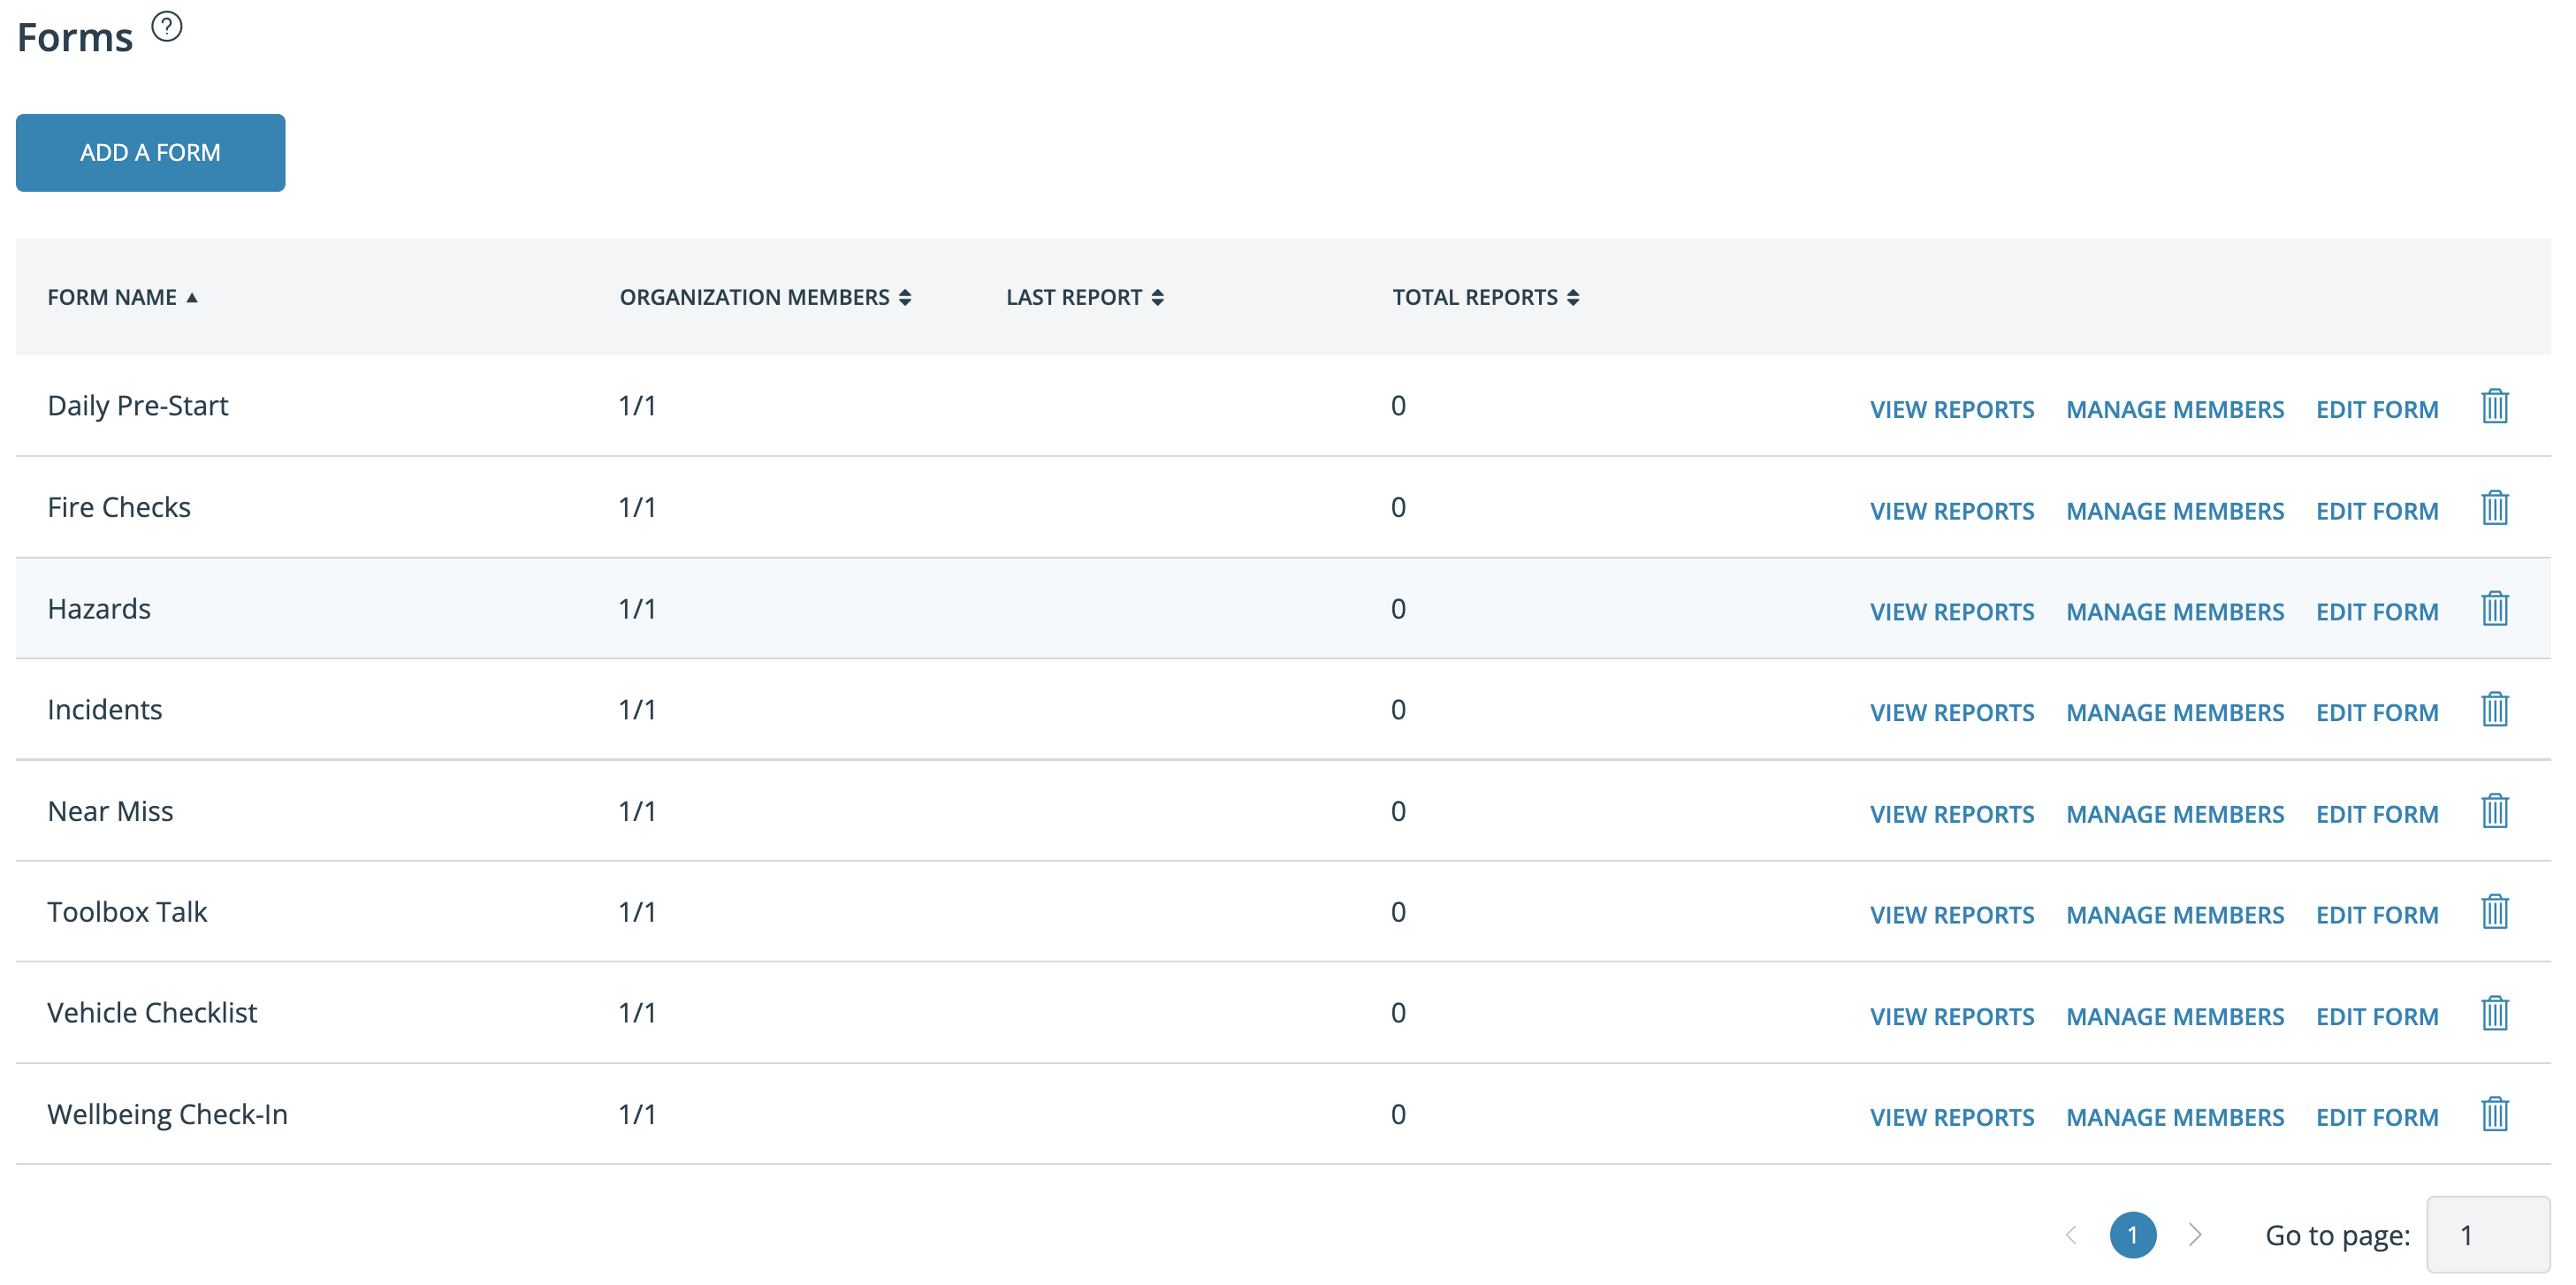The image size is (2576, 1285).
Task: Edit the Near Miss form
Action: [x=2377, y=814]
